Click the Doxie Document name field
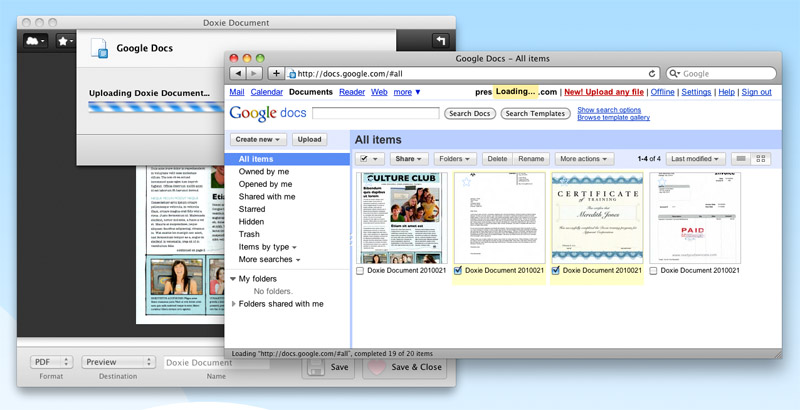 click(x=216, y=363)
